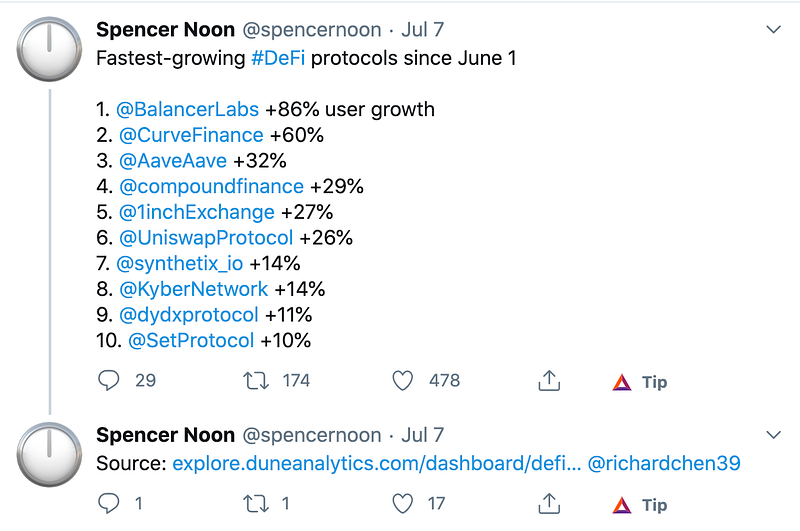The image size is (800, 531).
Task: Open more options chevron on first tweet
Action: (773, 30)
